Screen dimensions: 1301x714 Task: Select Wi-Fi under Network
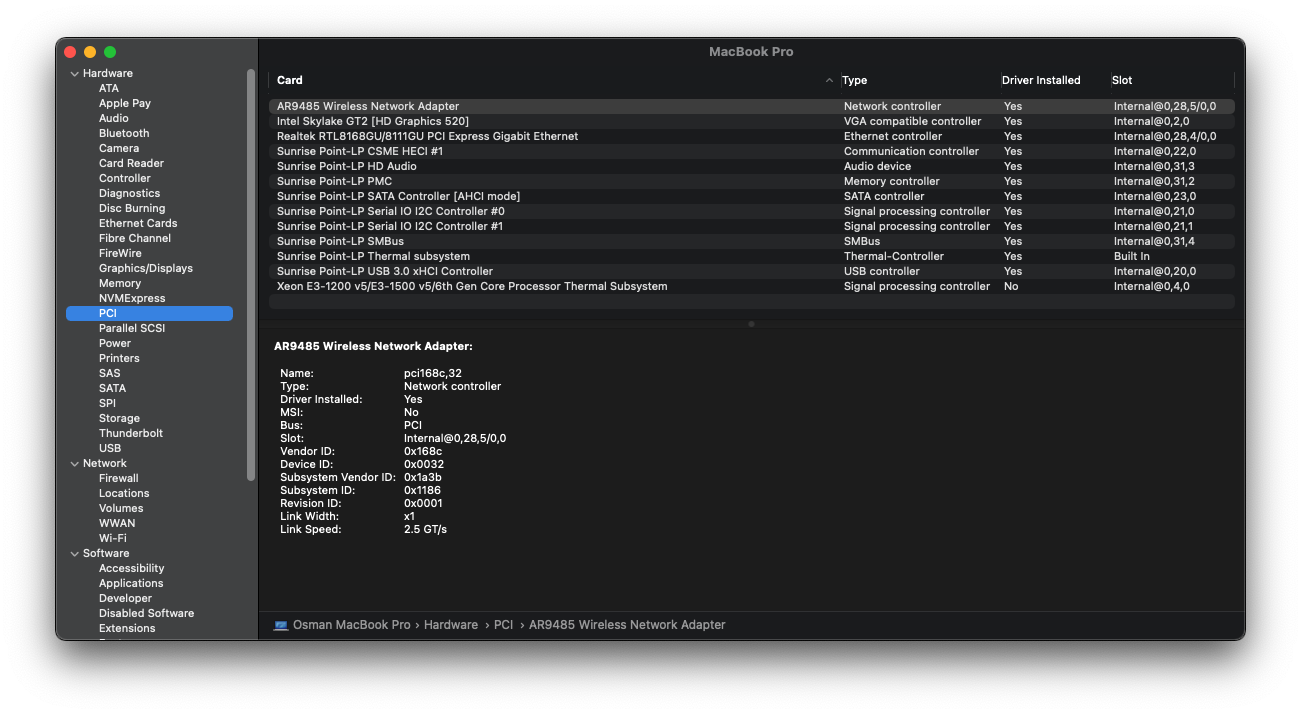112,538
